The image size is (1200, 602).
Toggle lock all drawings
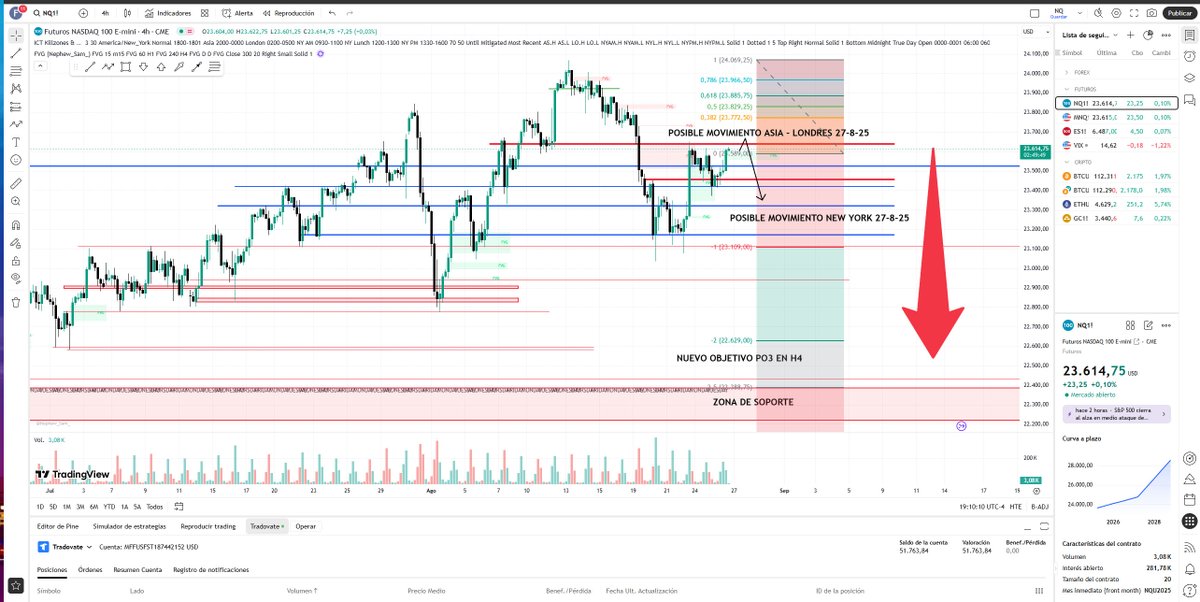[x=16, y=261]
